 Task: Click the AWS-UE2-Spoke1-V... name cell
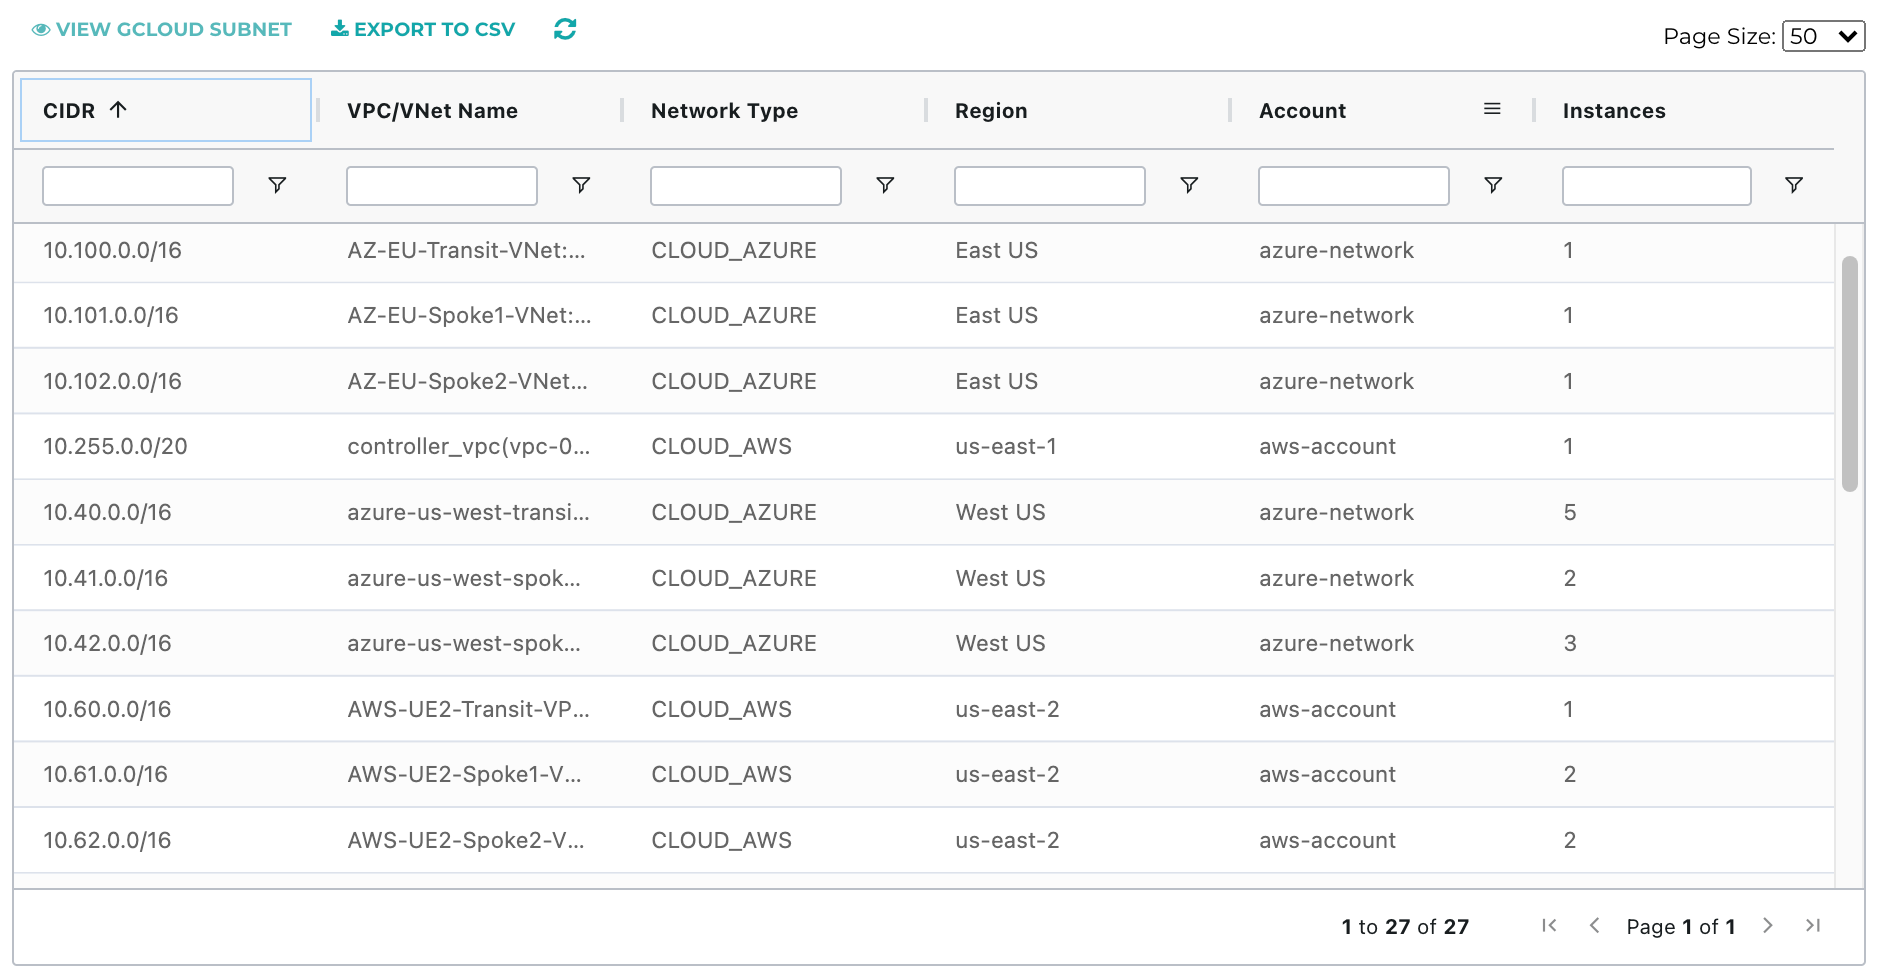(x=464, y=774)
